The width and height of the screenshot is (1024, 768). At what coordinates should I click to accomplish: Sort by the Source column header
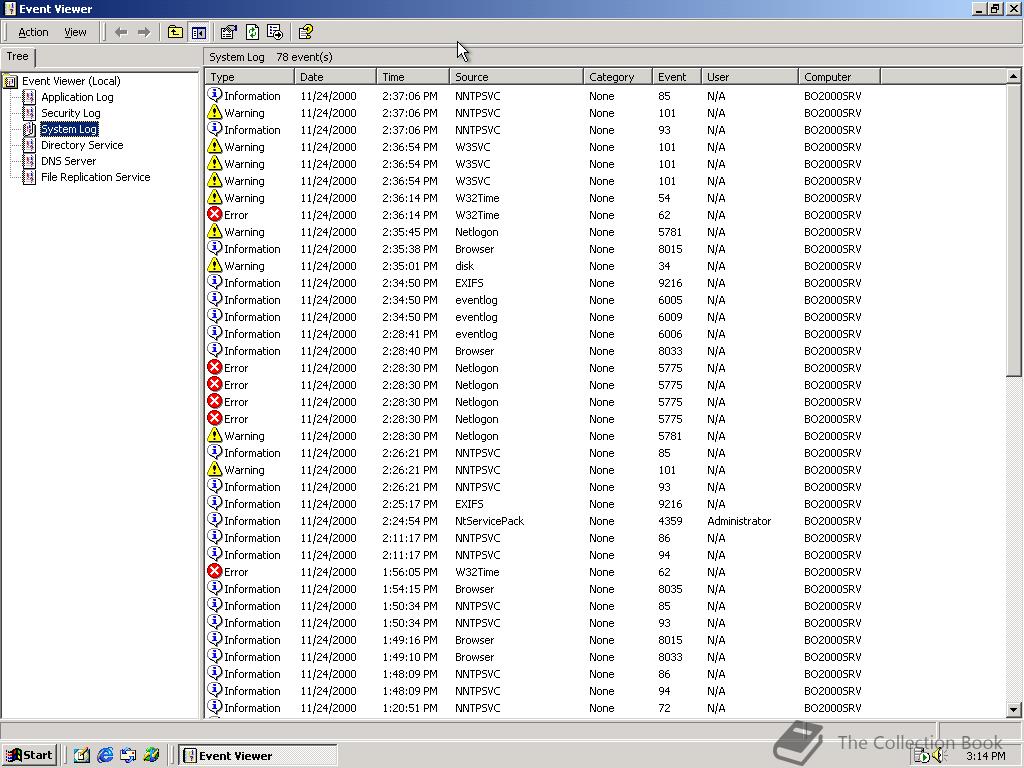516,76
